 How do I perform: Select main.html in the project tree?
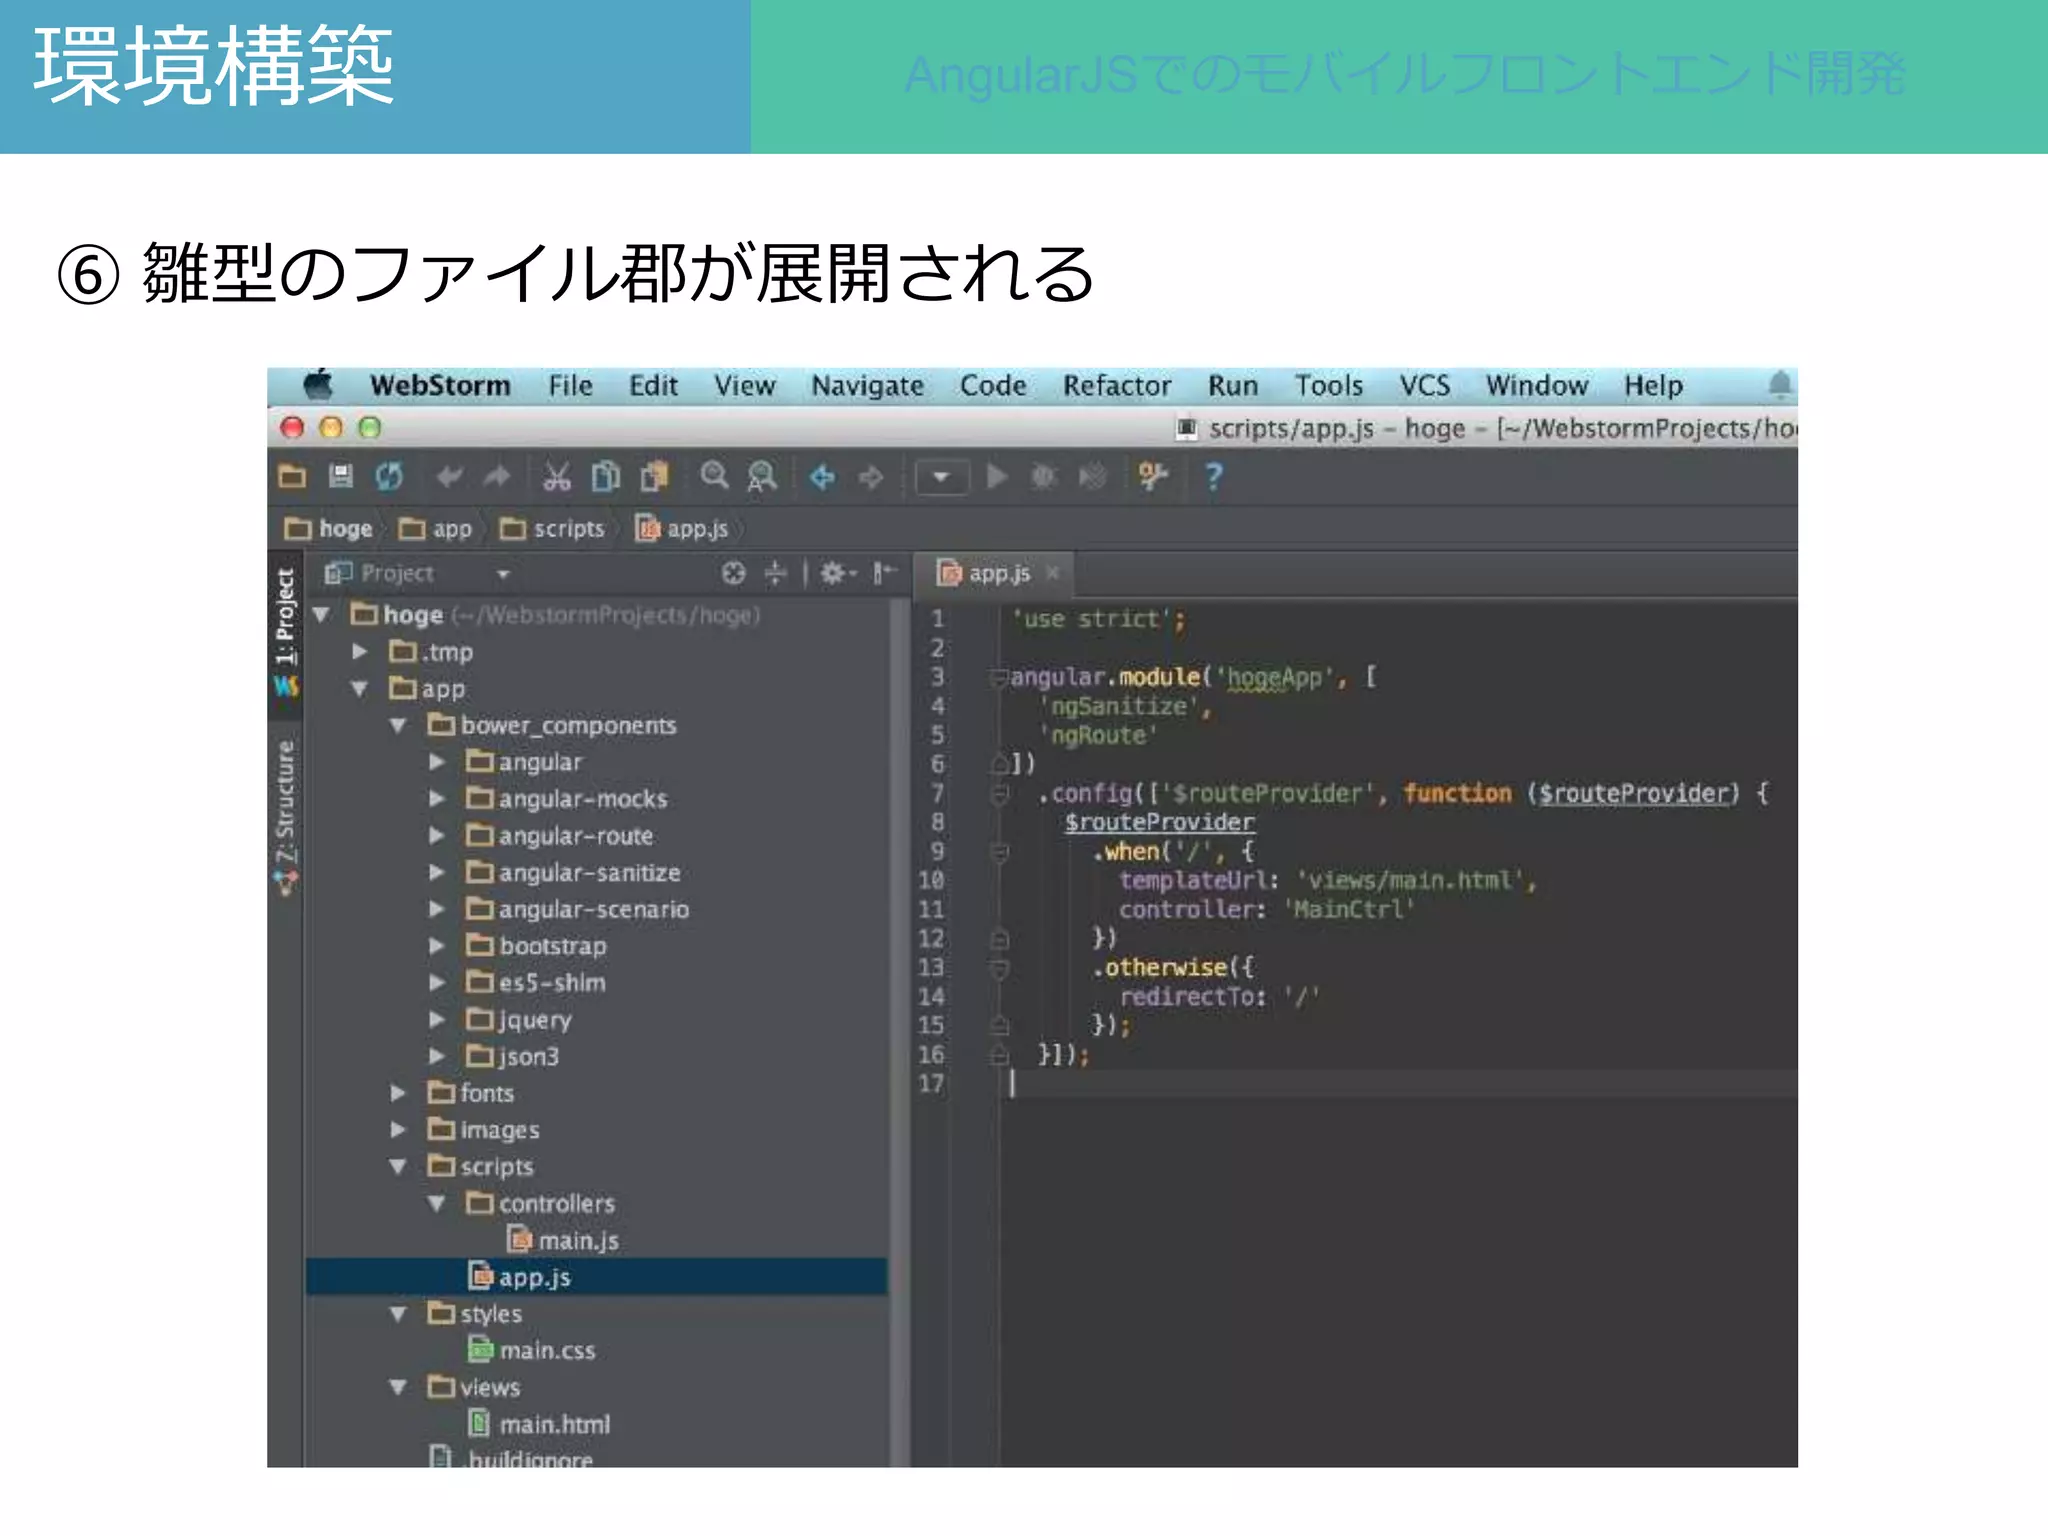[x=539, y=1424]
